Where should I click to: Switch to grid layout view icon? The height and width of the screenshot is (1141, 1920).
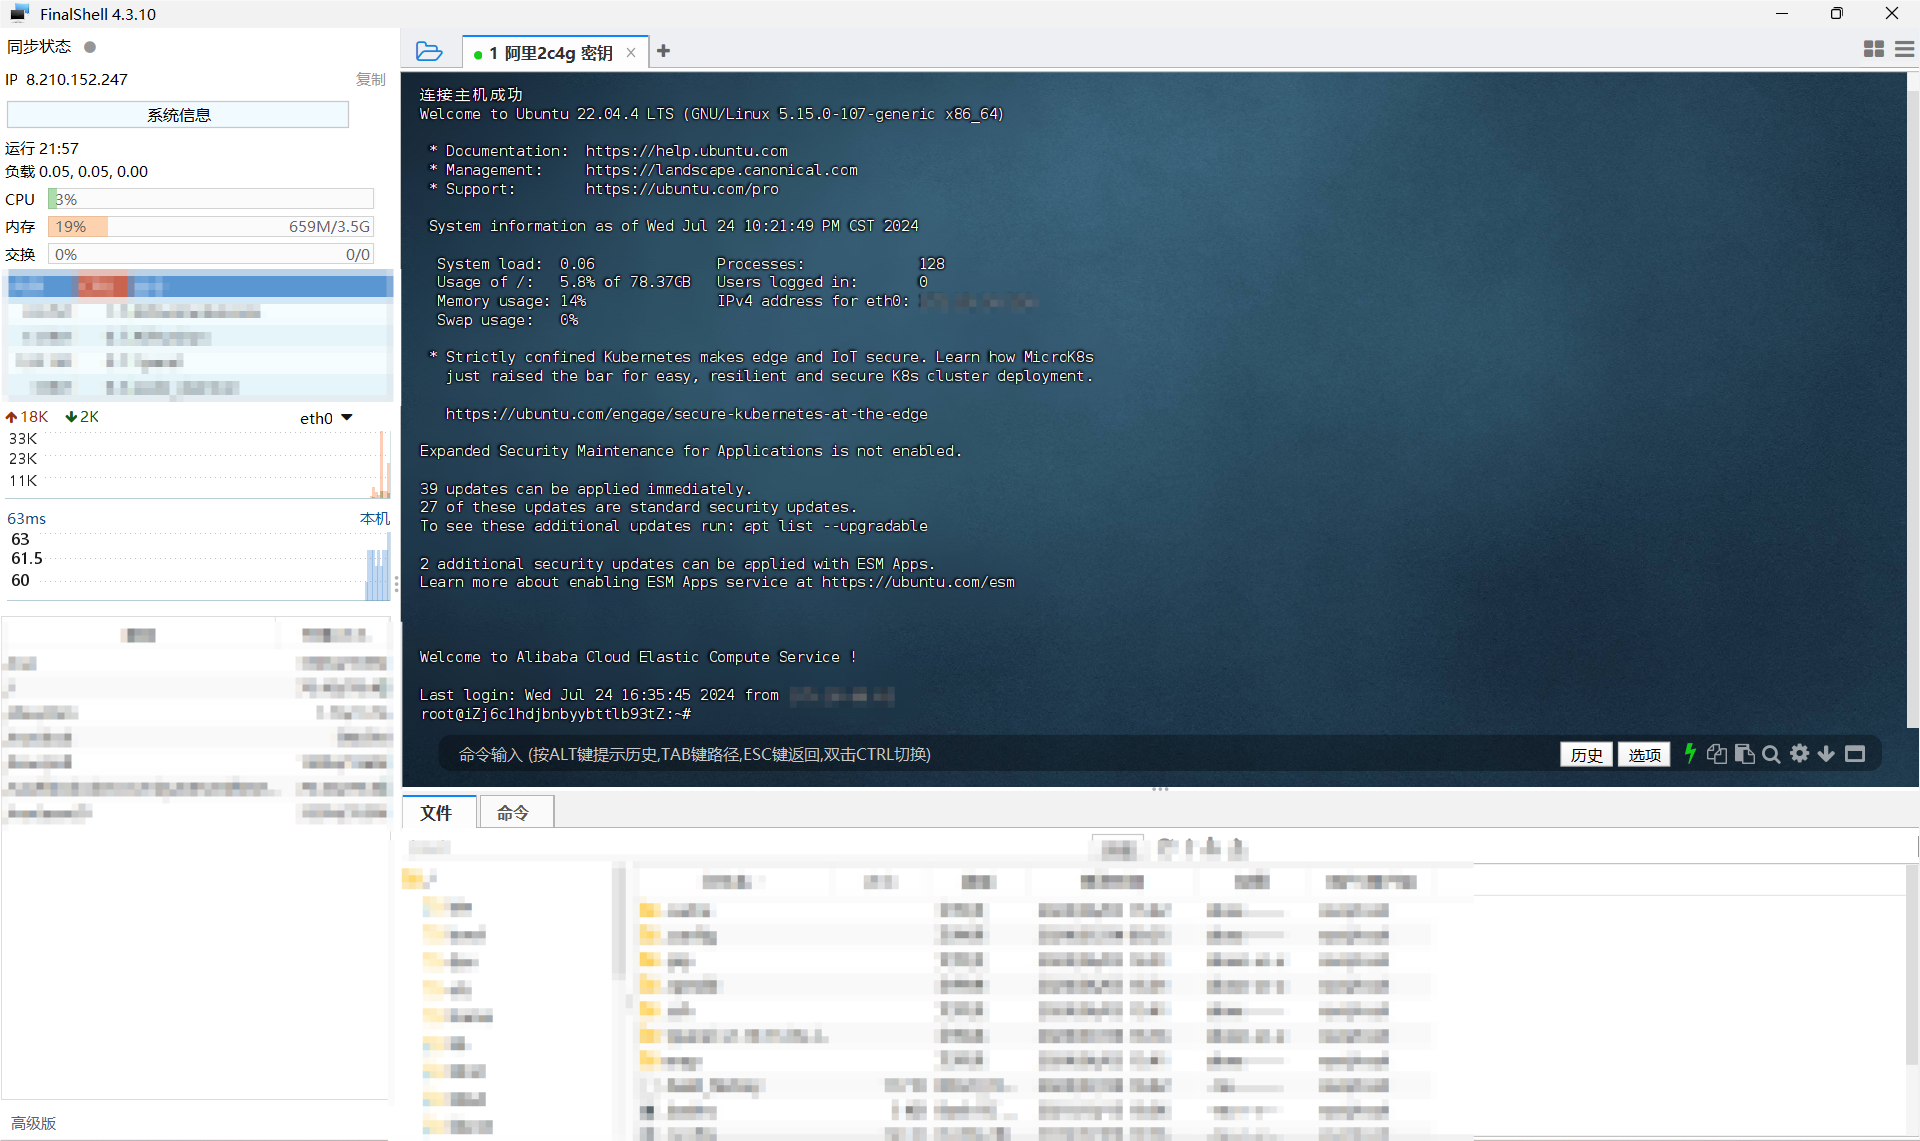click(x=1874, y=49)
